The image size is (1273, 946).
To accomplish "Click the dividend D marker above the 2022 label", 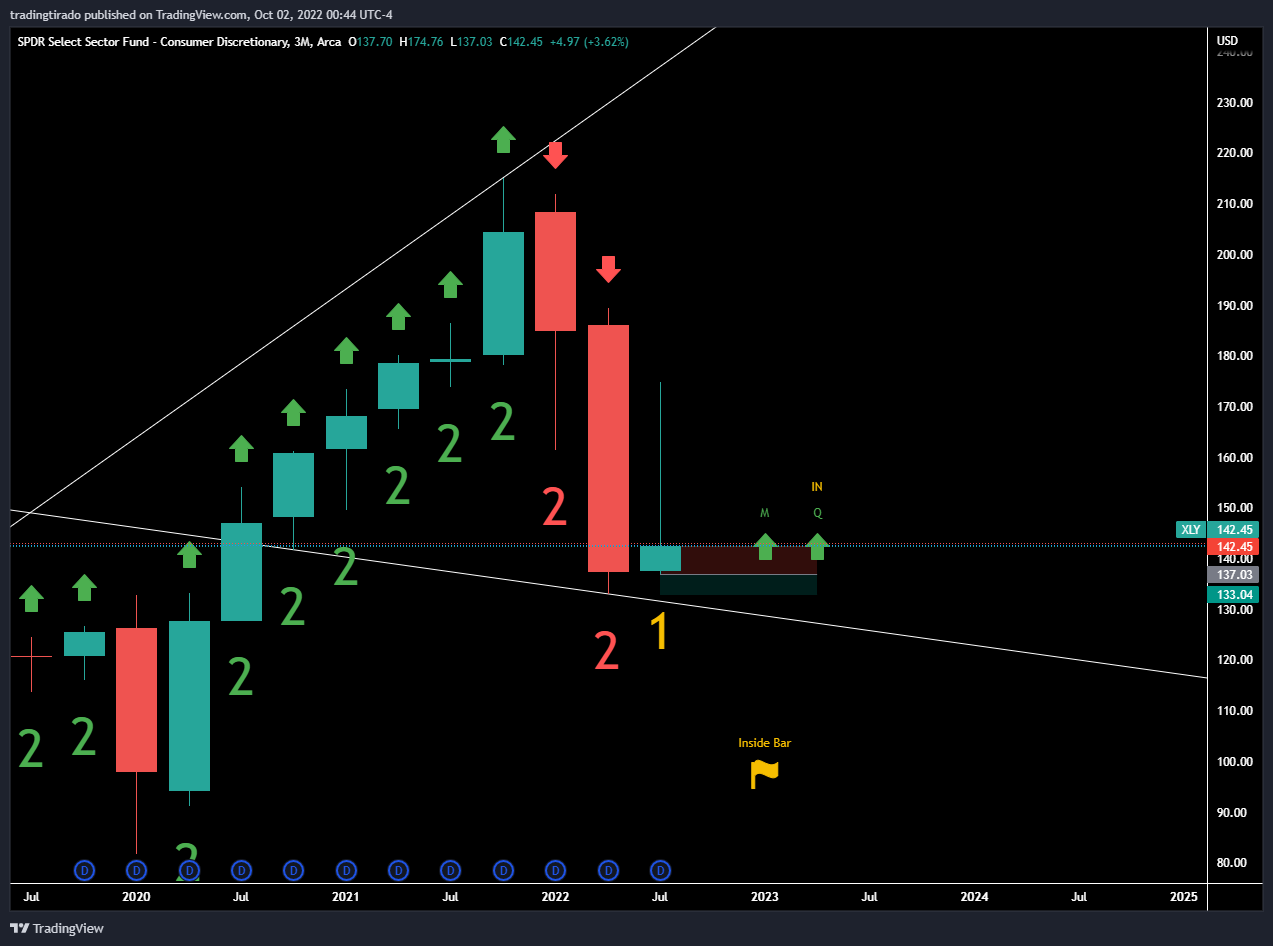I will (x=555, y=870).
